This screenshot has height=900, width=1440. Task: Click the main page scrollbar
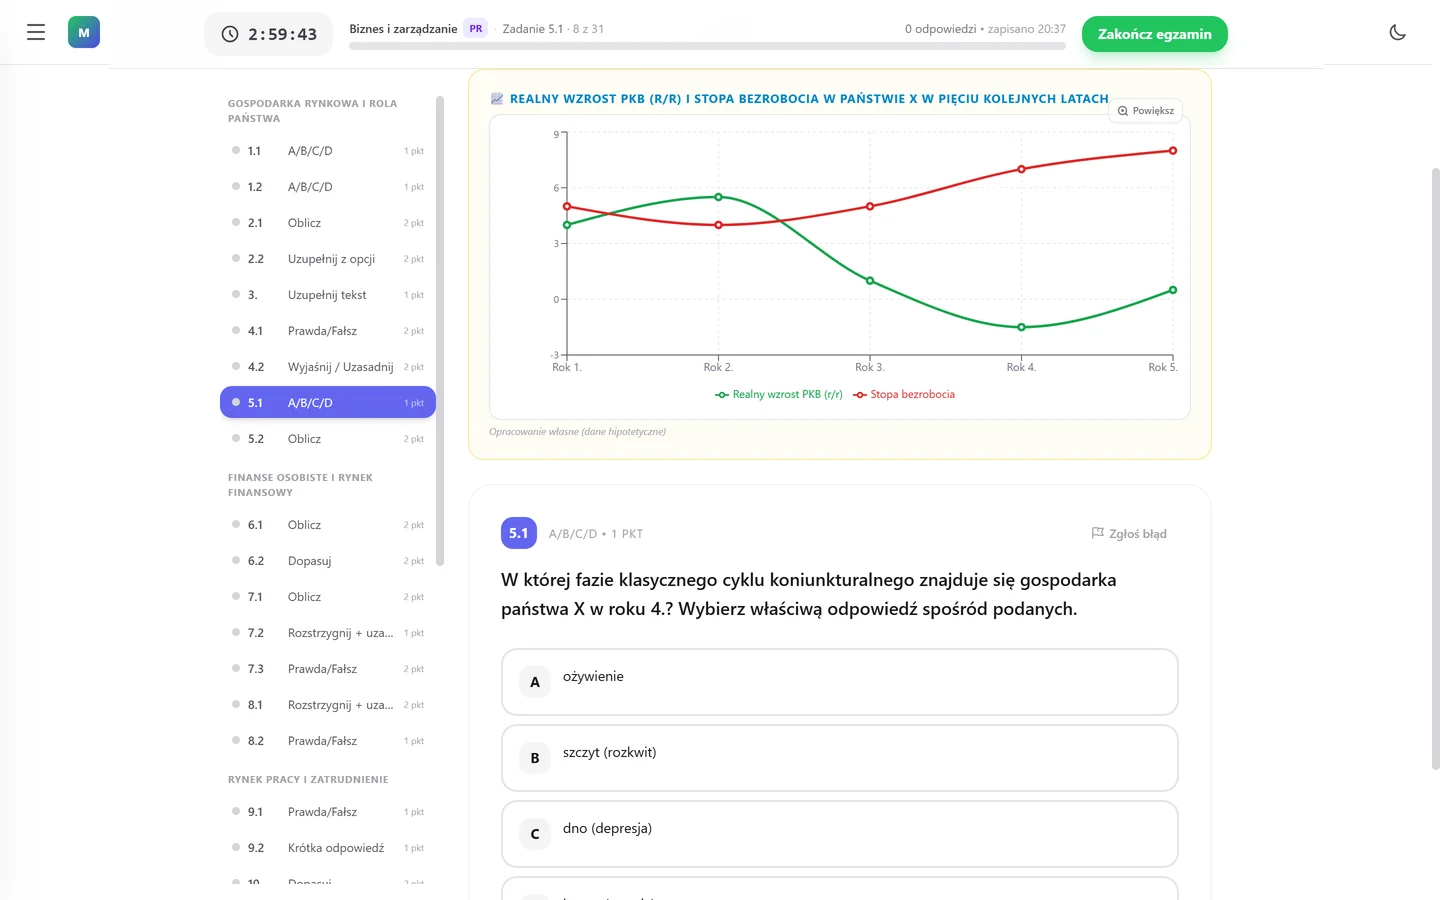(1436, 468)
